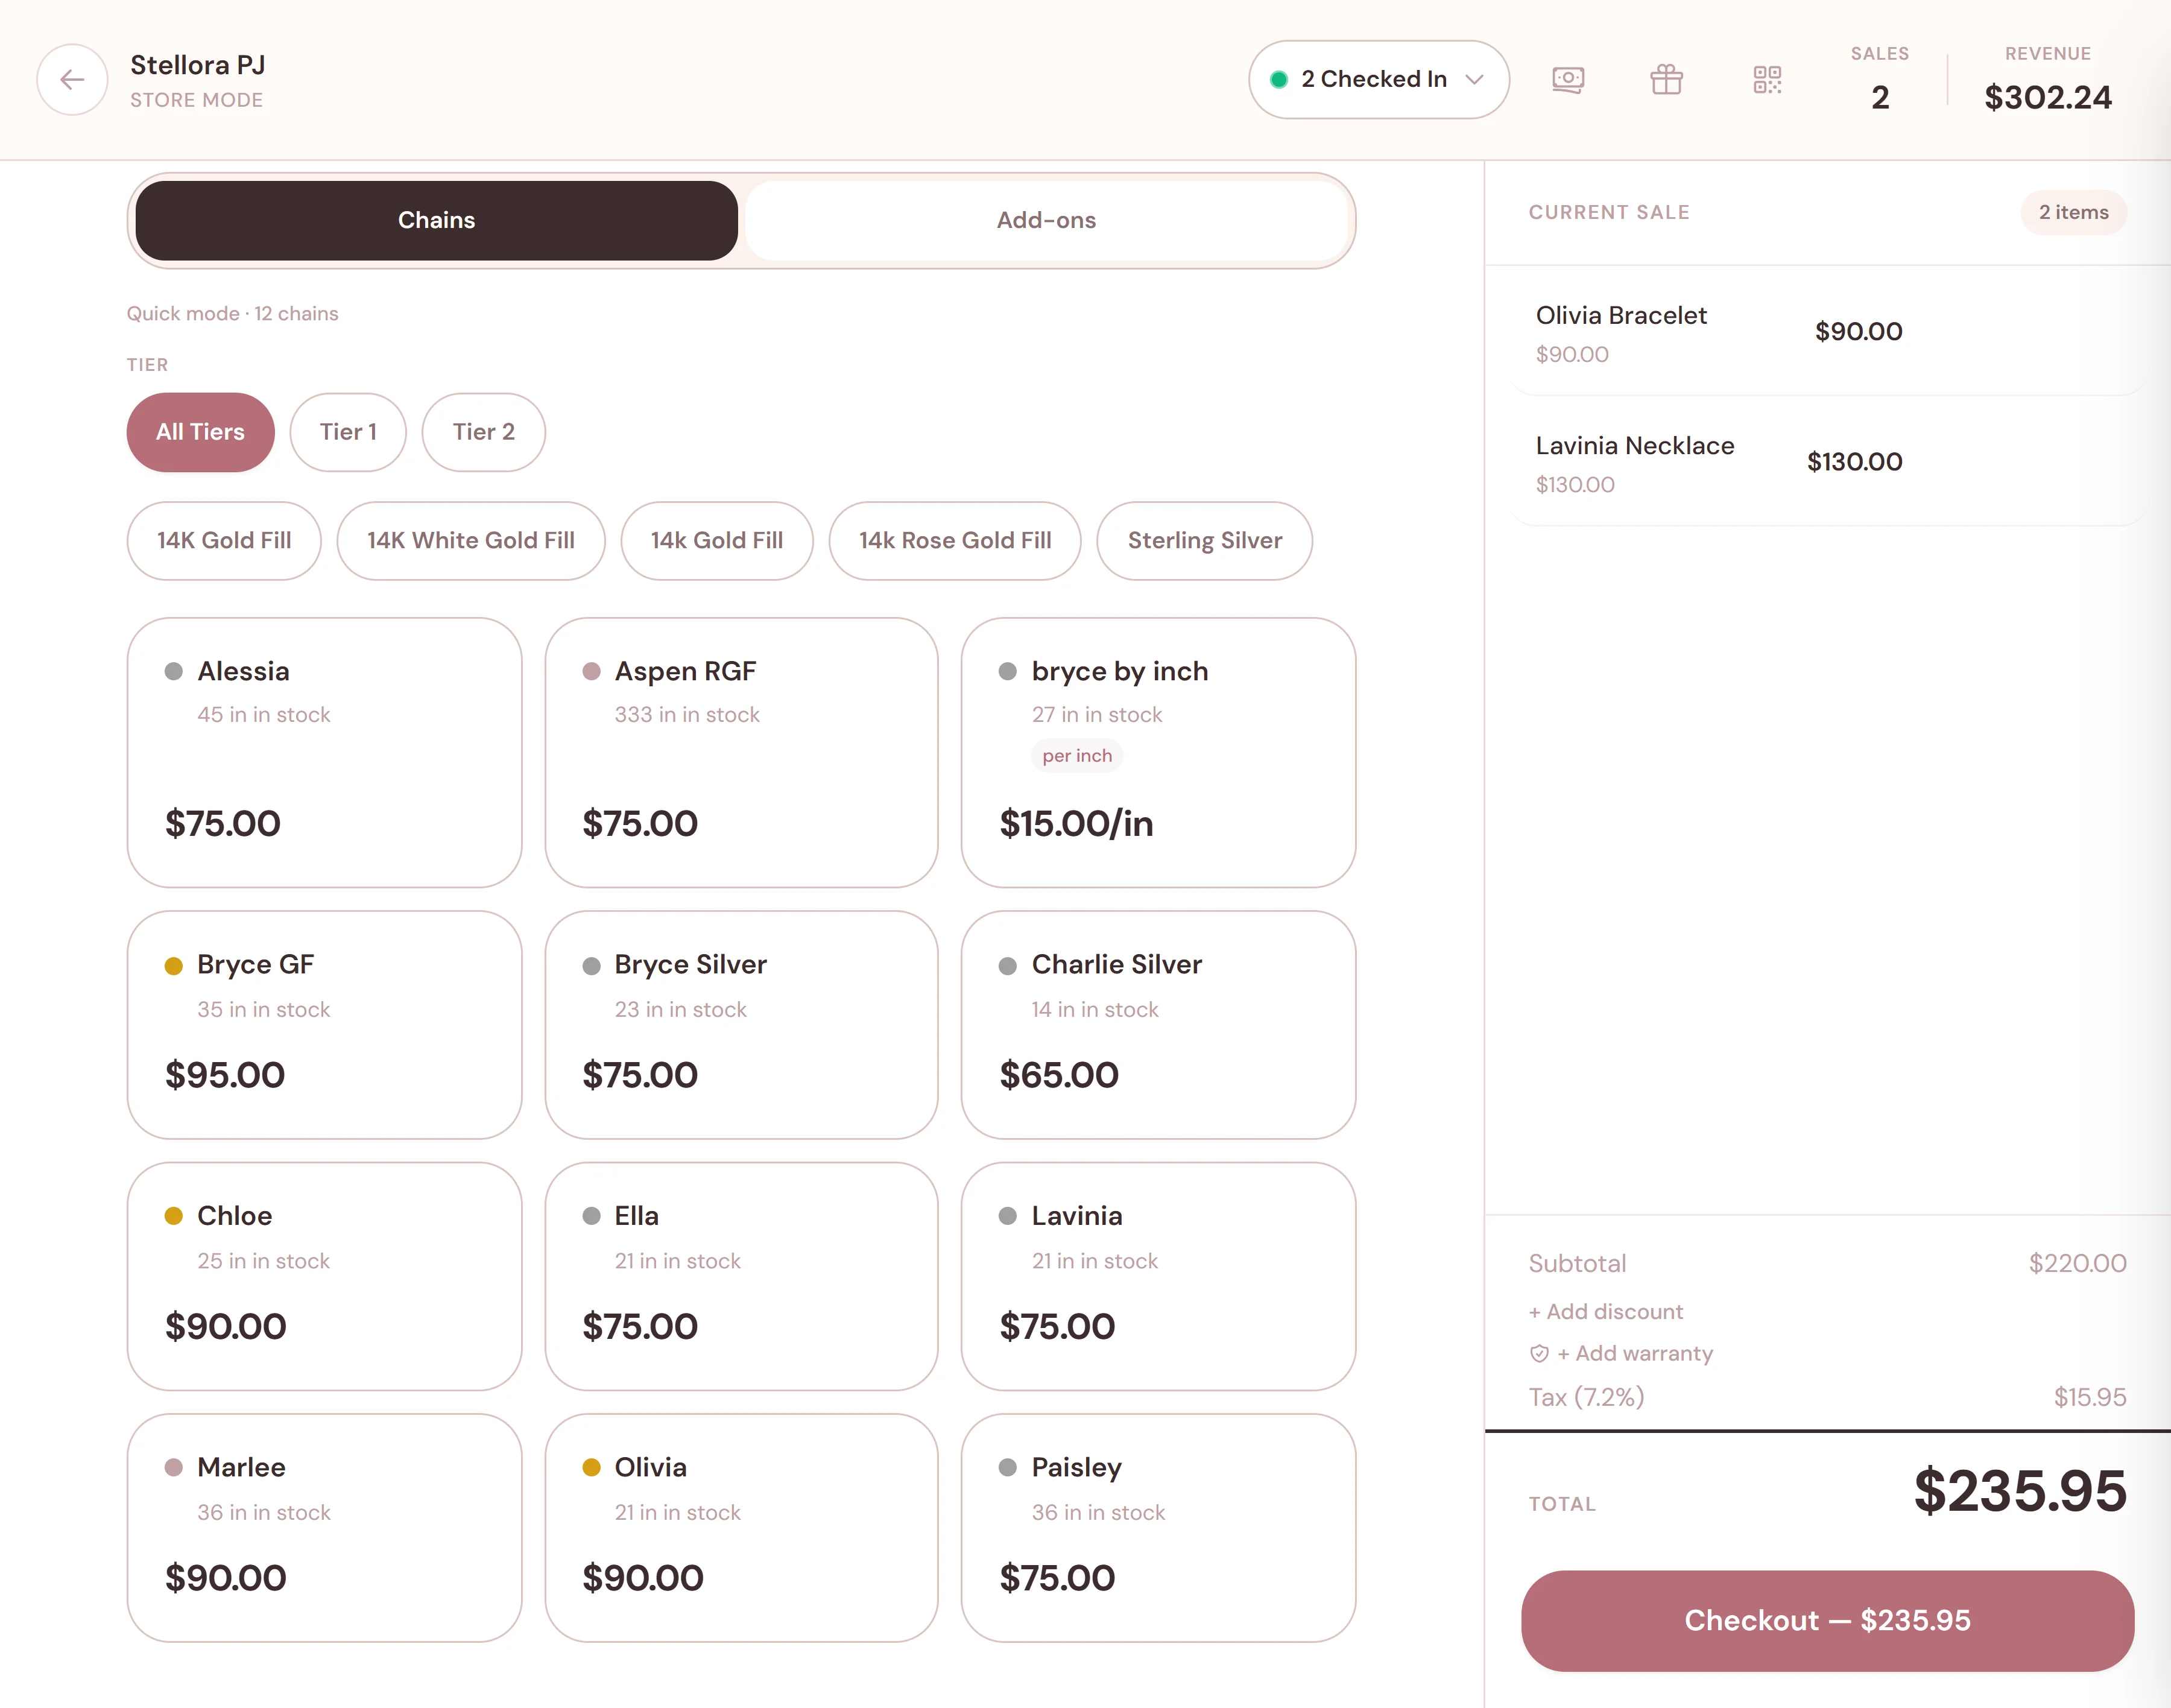Add the Charlie Silver chain card
This screenshot has width=2171, height=1708.
click(1157, 1024)
